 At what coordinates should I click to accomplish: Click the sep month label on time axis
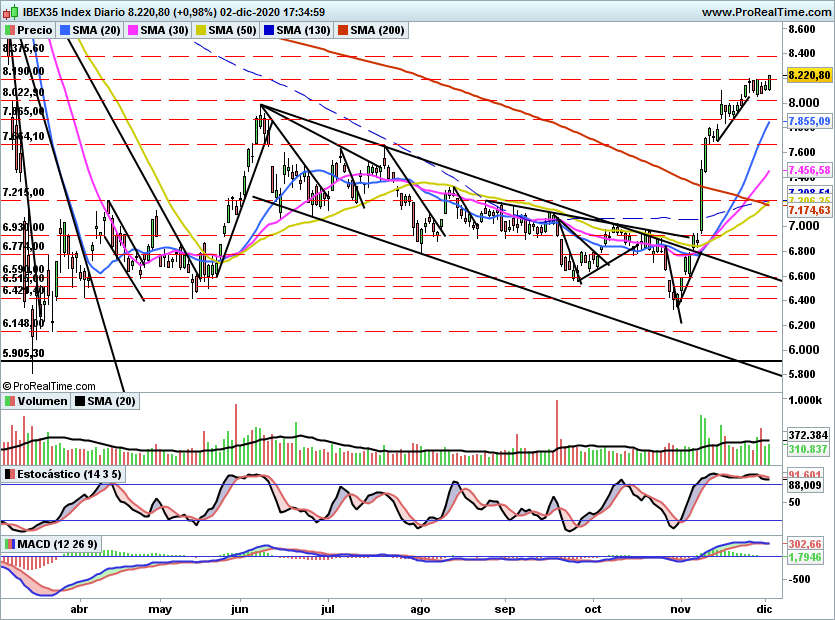click(x=505, y=609)
